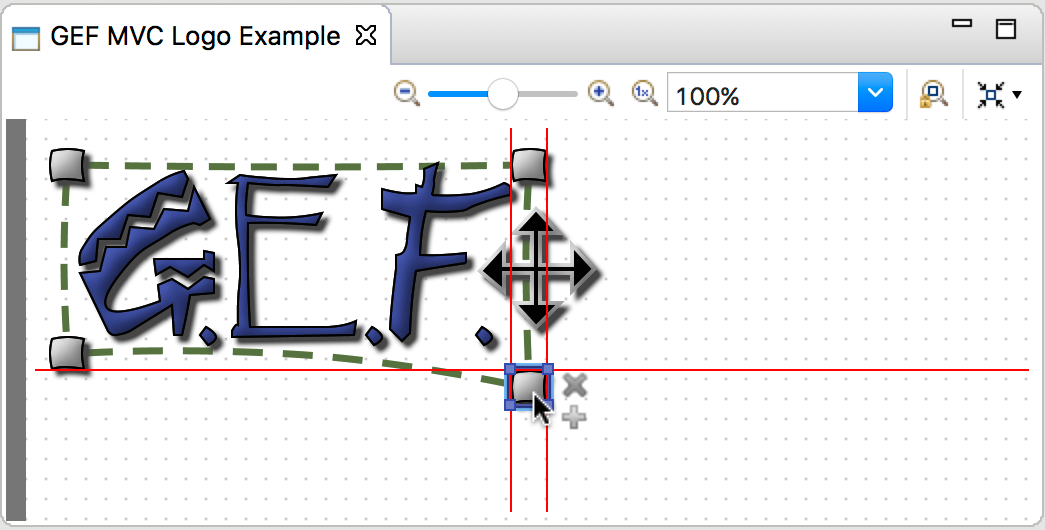The height and width of the screenshot is (530, 1045).
Task: Maximize the view panel
Action: click(x=1006, y=29)
